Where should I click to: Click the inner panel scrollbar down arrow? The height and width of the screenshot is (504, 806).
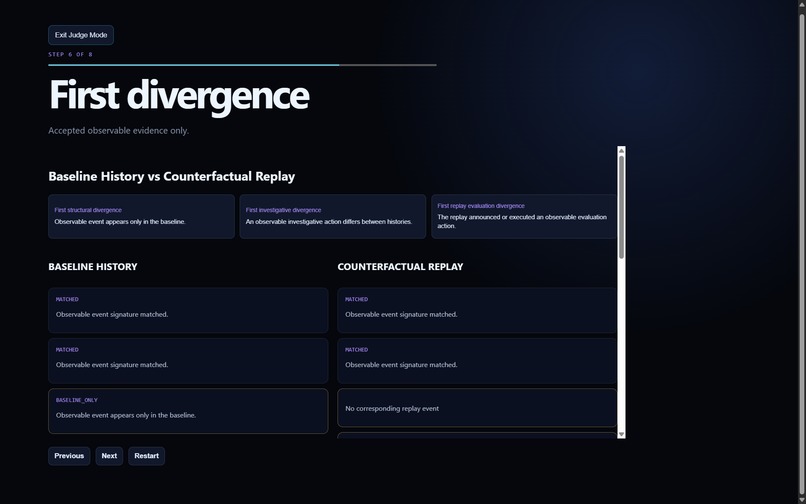(621, 435)
